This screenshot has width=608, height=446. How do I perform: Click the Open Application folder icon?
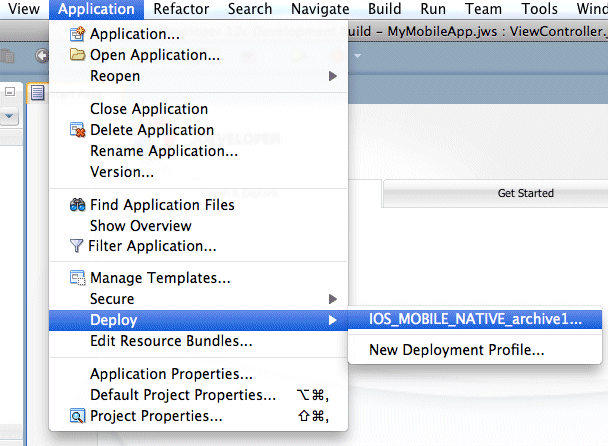[x=78, y=55]
